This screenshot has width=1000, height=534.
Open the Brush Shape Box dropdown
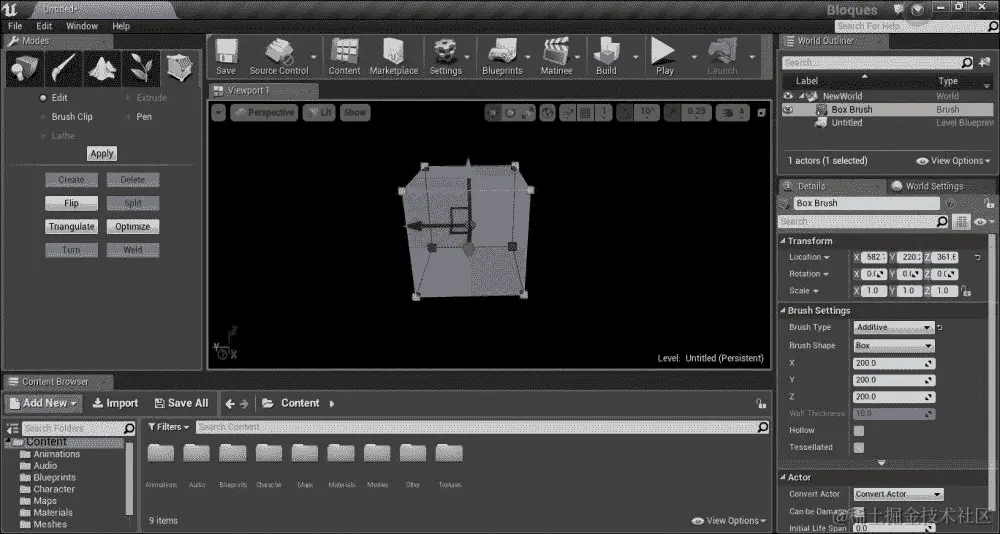coord(893,345)
